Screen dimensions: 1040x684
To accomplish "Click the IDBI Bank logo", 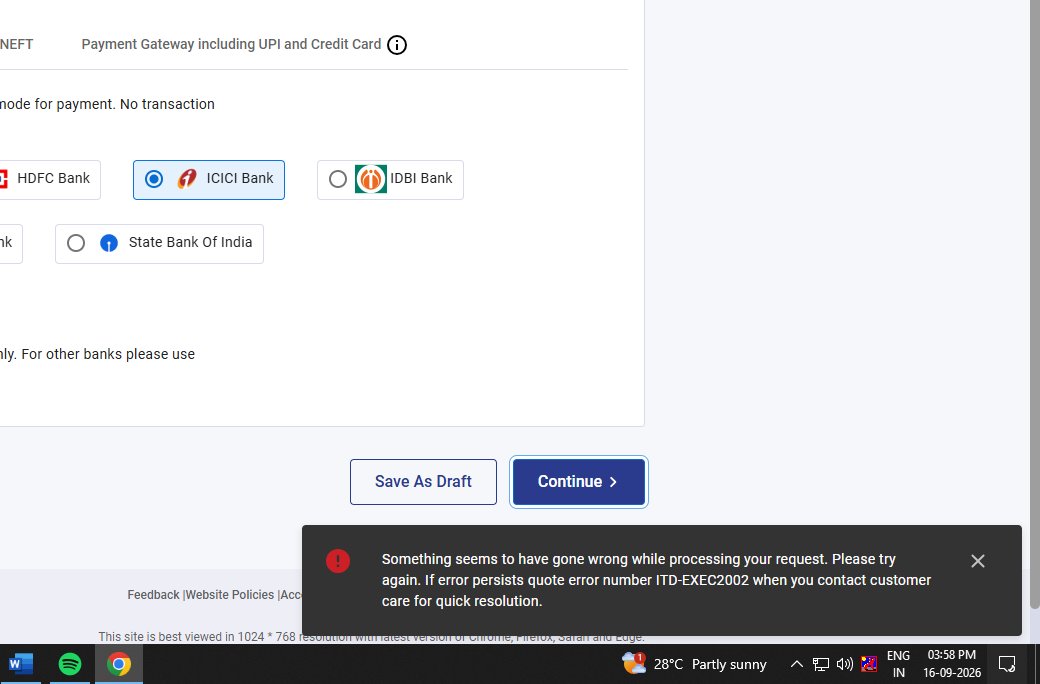I will pos(371,179).
